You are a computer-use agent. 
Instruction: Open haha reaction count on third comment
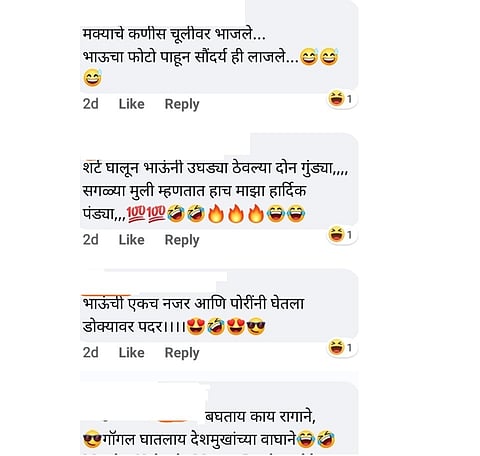(341, 348)
